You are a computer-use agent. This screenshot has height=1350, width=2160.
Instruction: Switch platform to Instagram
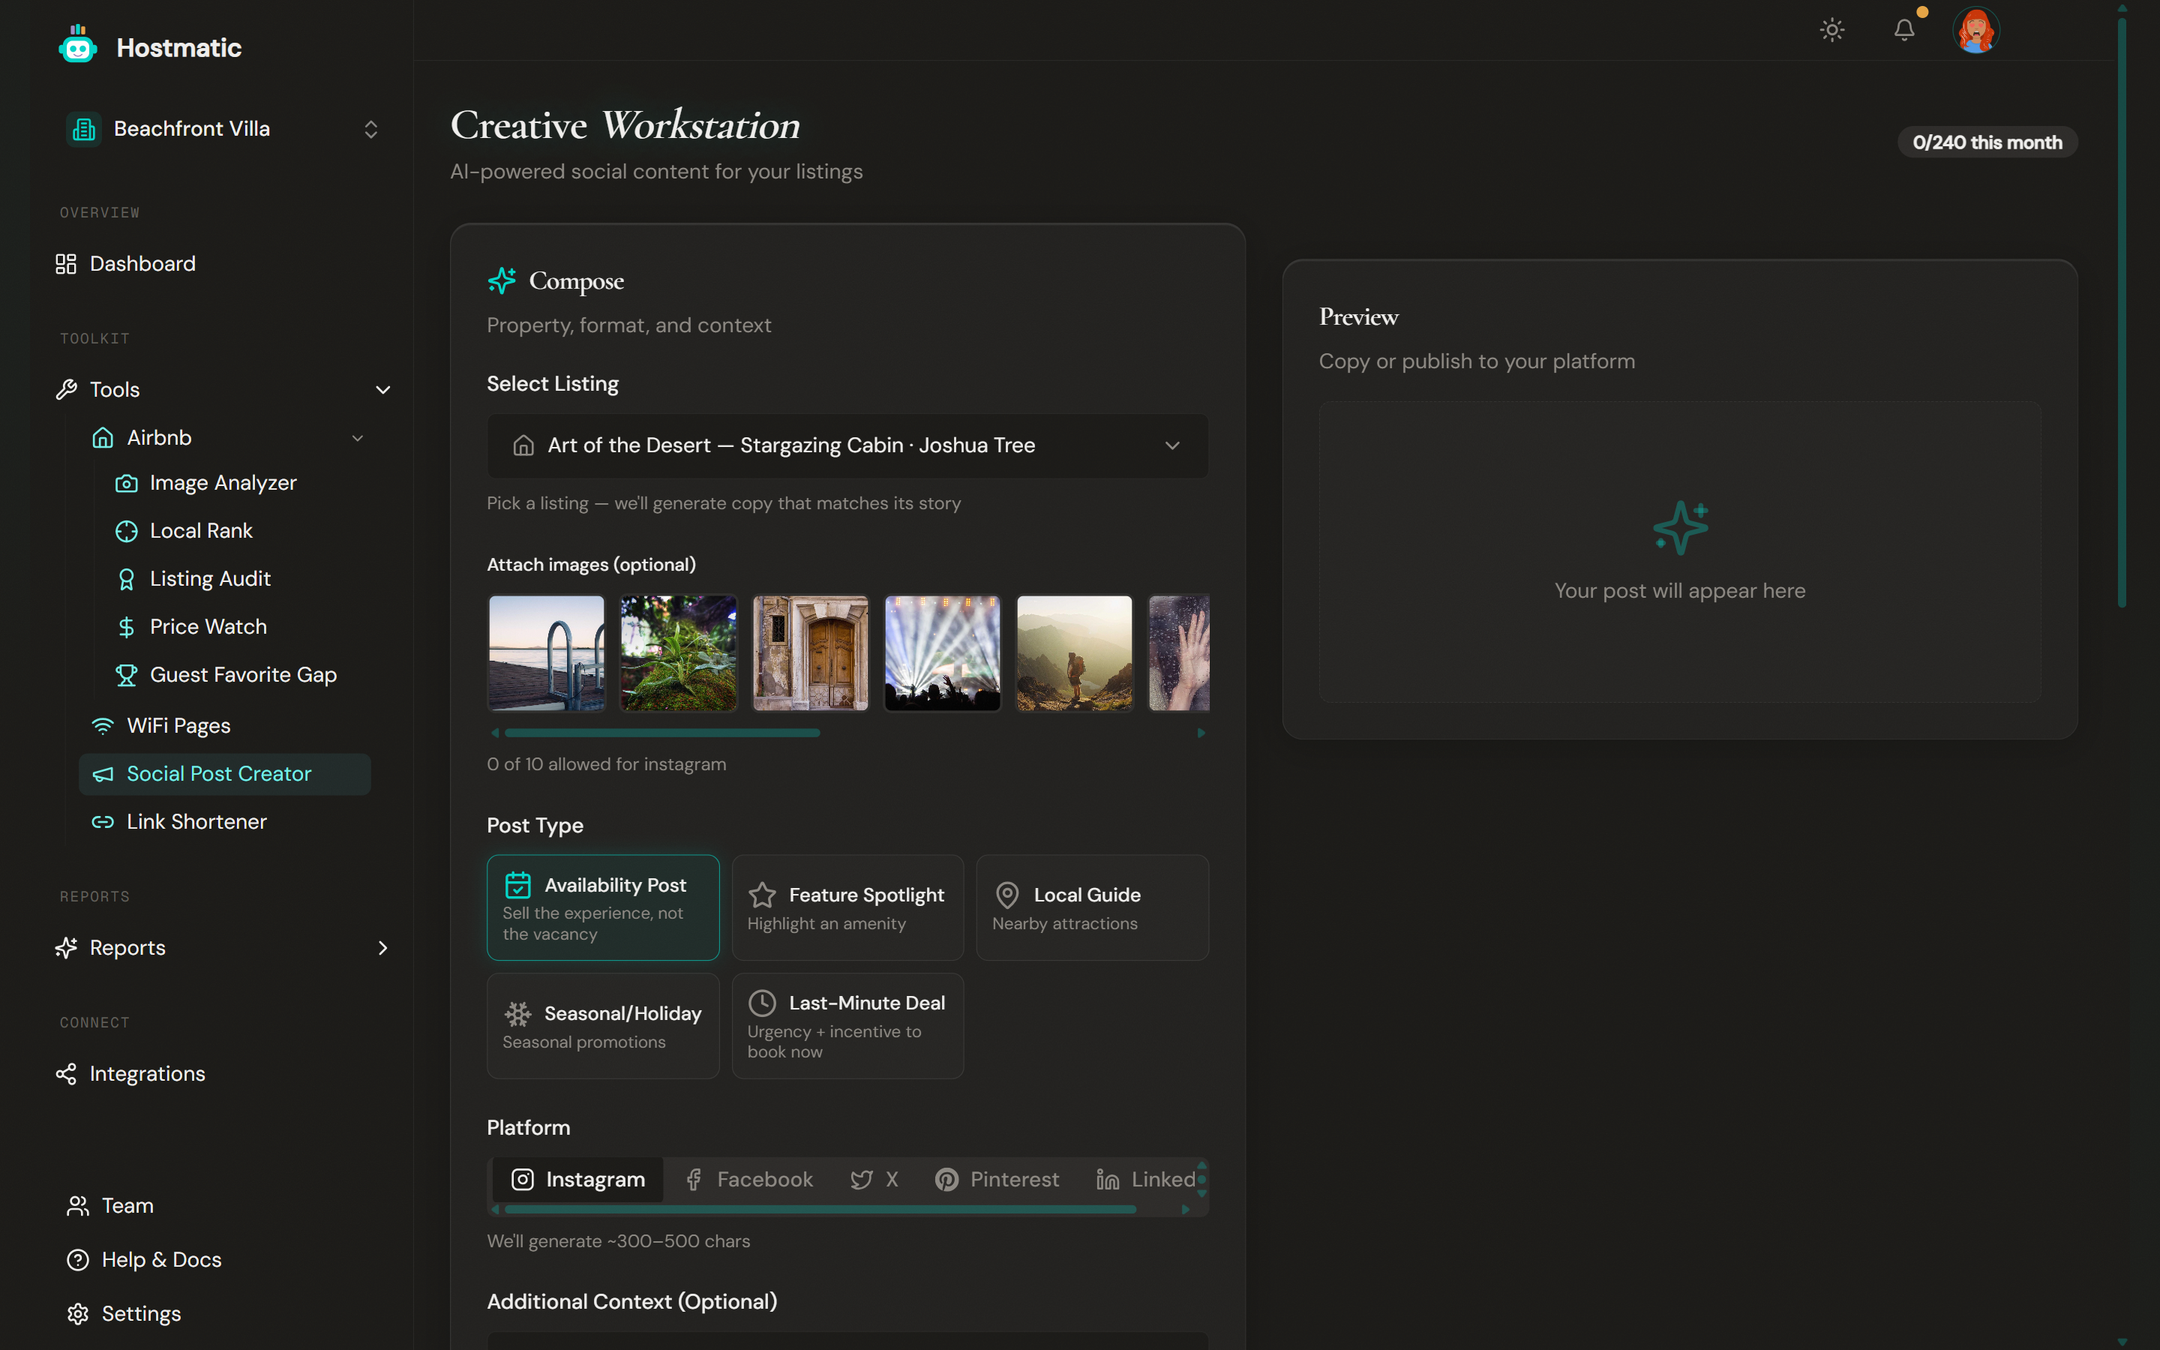[578, 1180]
